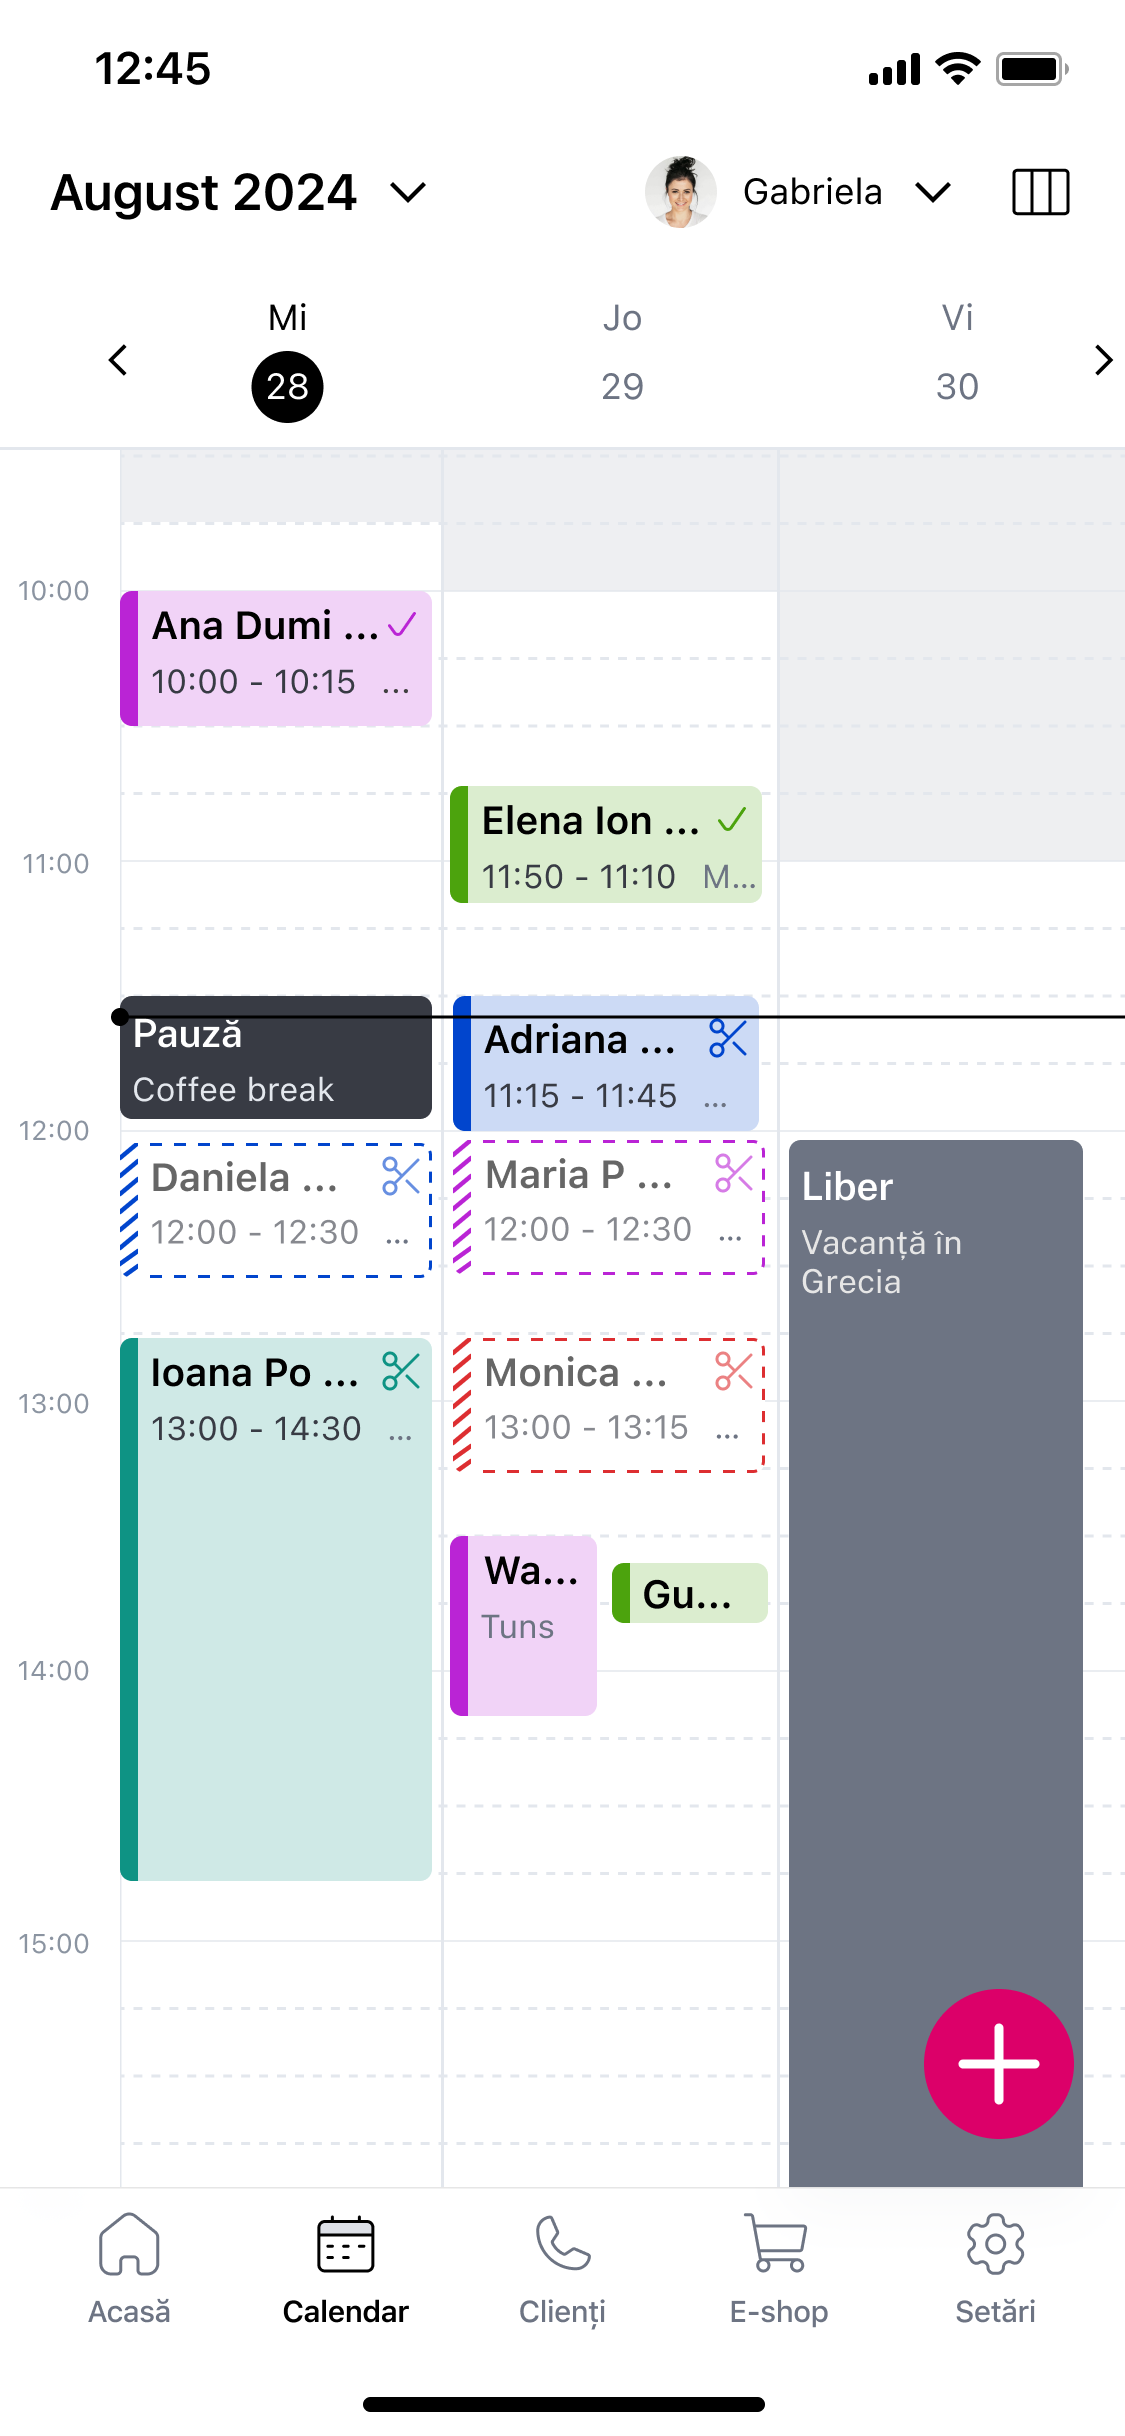The height and width of the screenshot is (2436, 1125).
Task: Click scissors icon on Monica appointment
Action: pyautogui.click(x=734, y=1372)
